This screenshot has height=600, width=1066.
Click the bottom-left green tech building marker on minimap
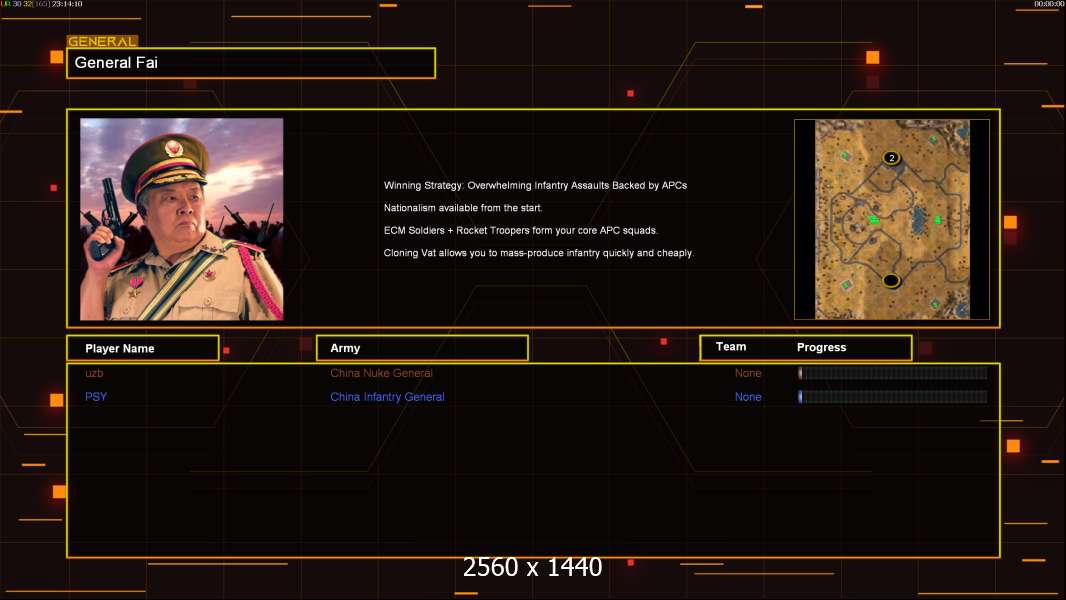[846, 285]
